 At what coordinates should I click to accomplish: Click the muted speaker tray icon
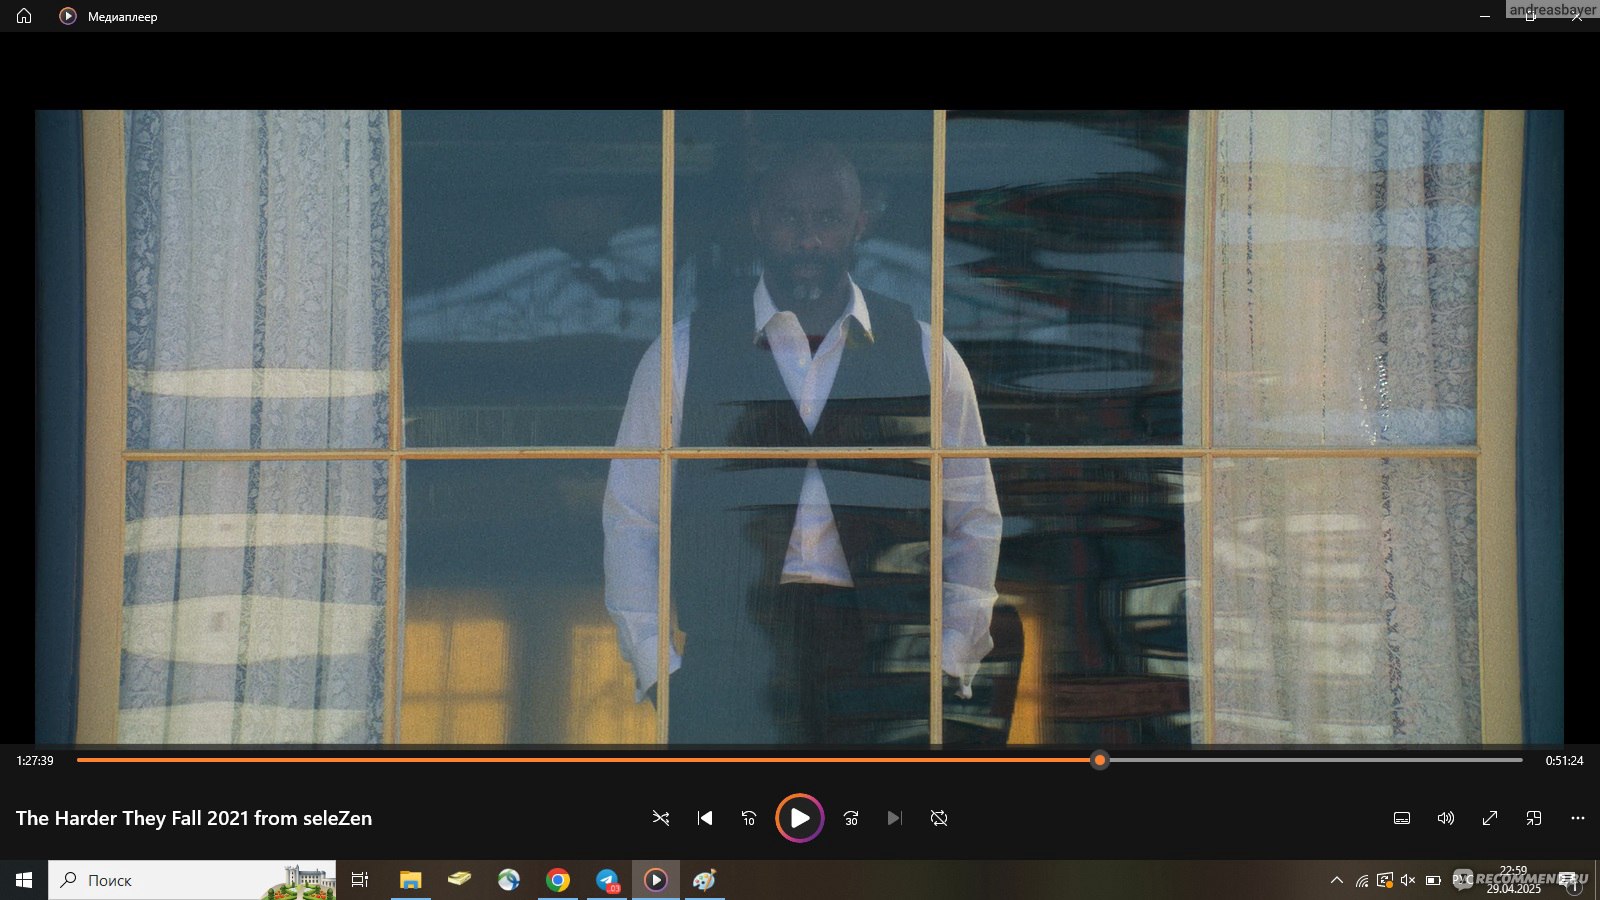tap(1408, 880)
